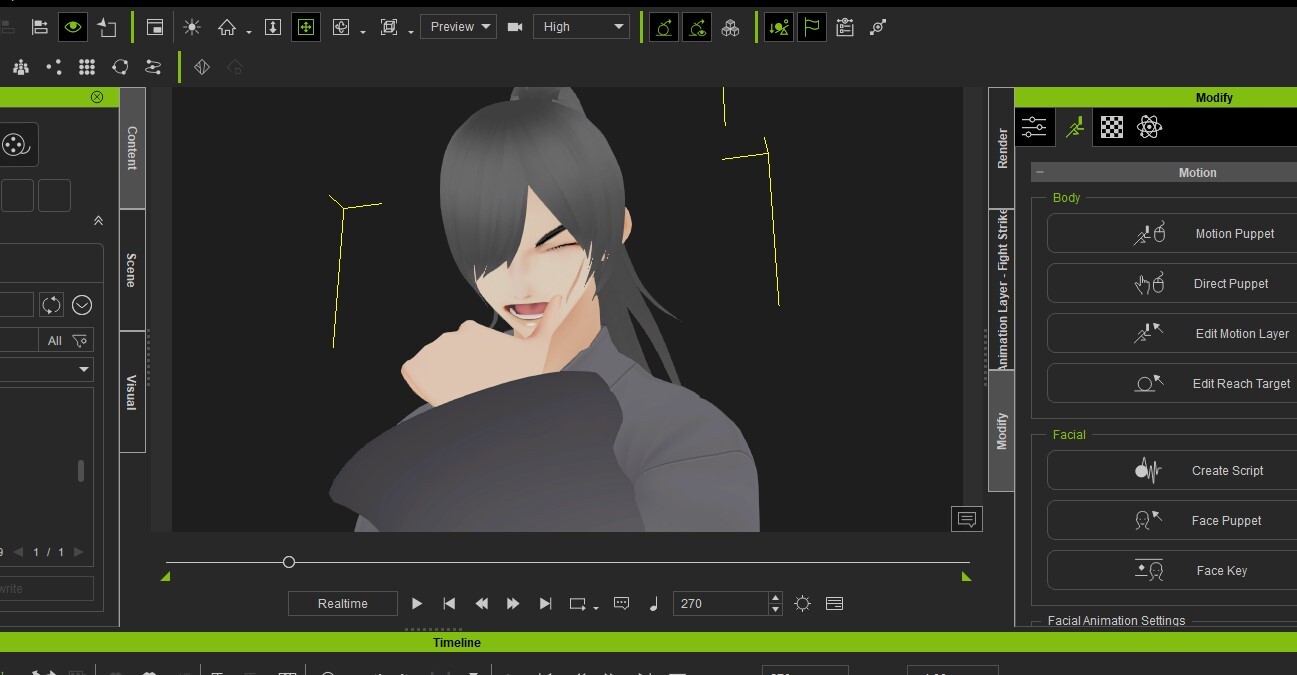Click the nine-dot grid icon

(x=87, y=67)
